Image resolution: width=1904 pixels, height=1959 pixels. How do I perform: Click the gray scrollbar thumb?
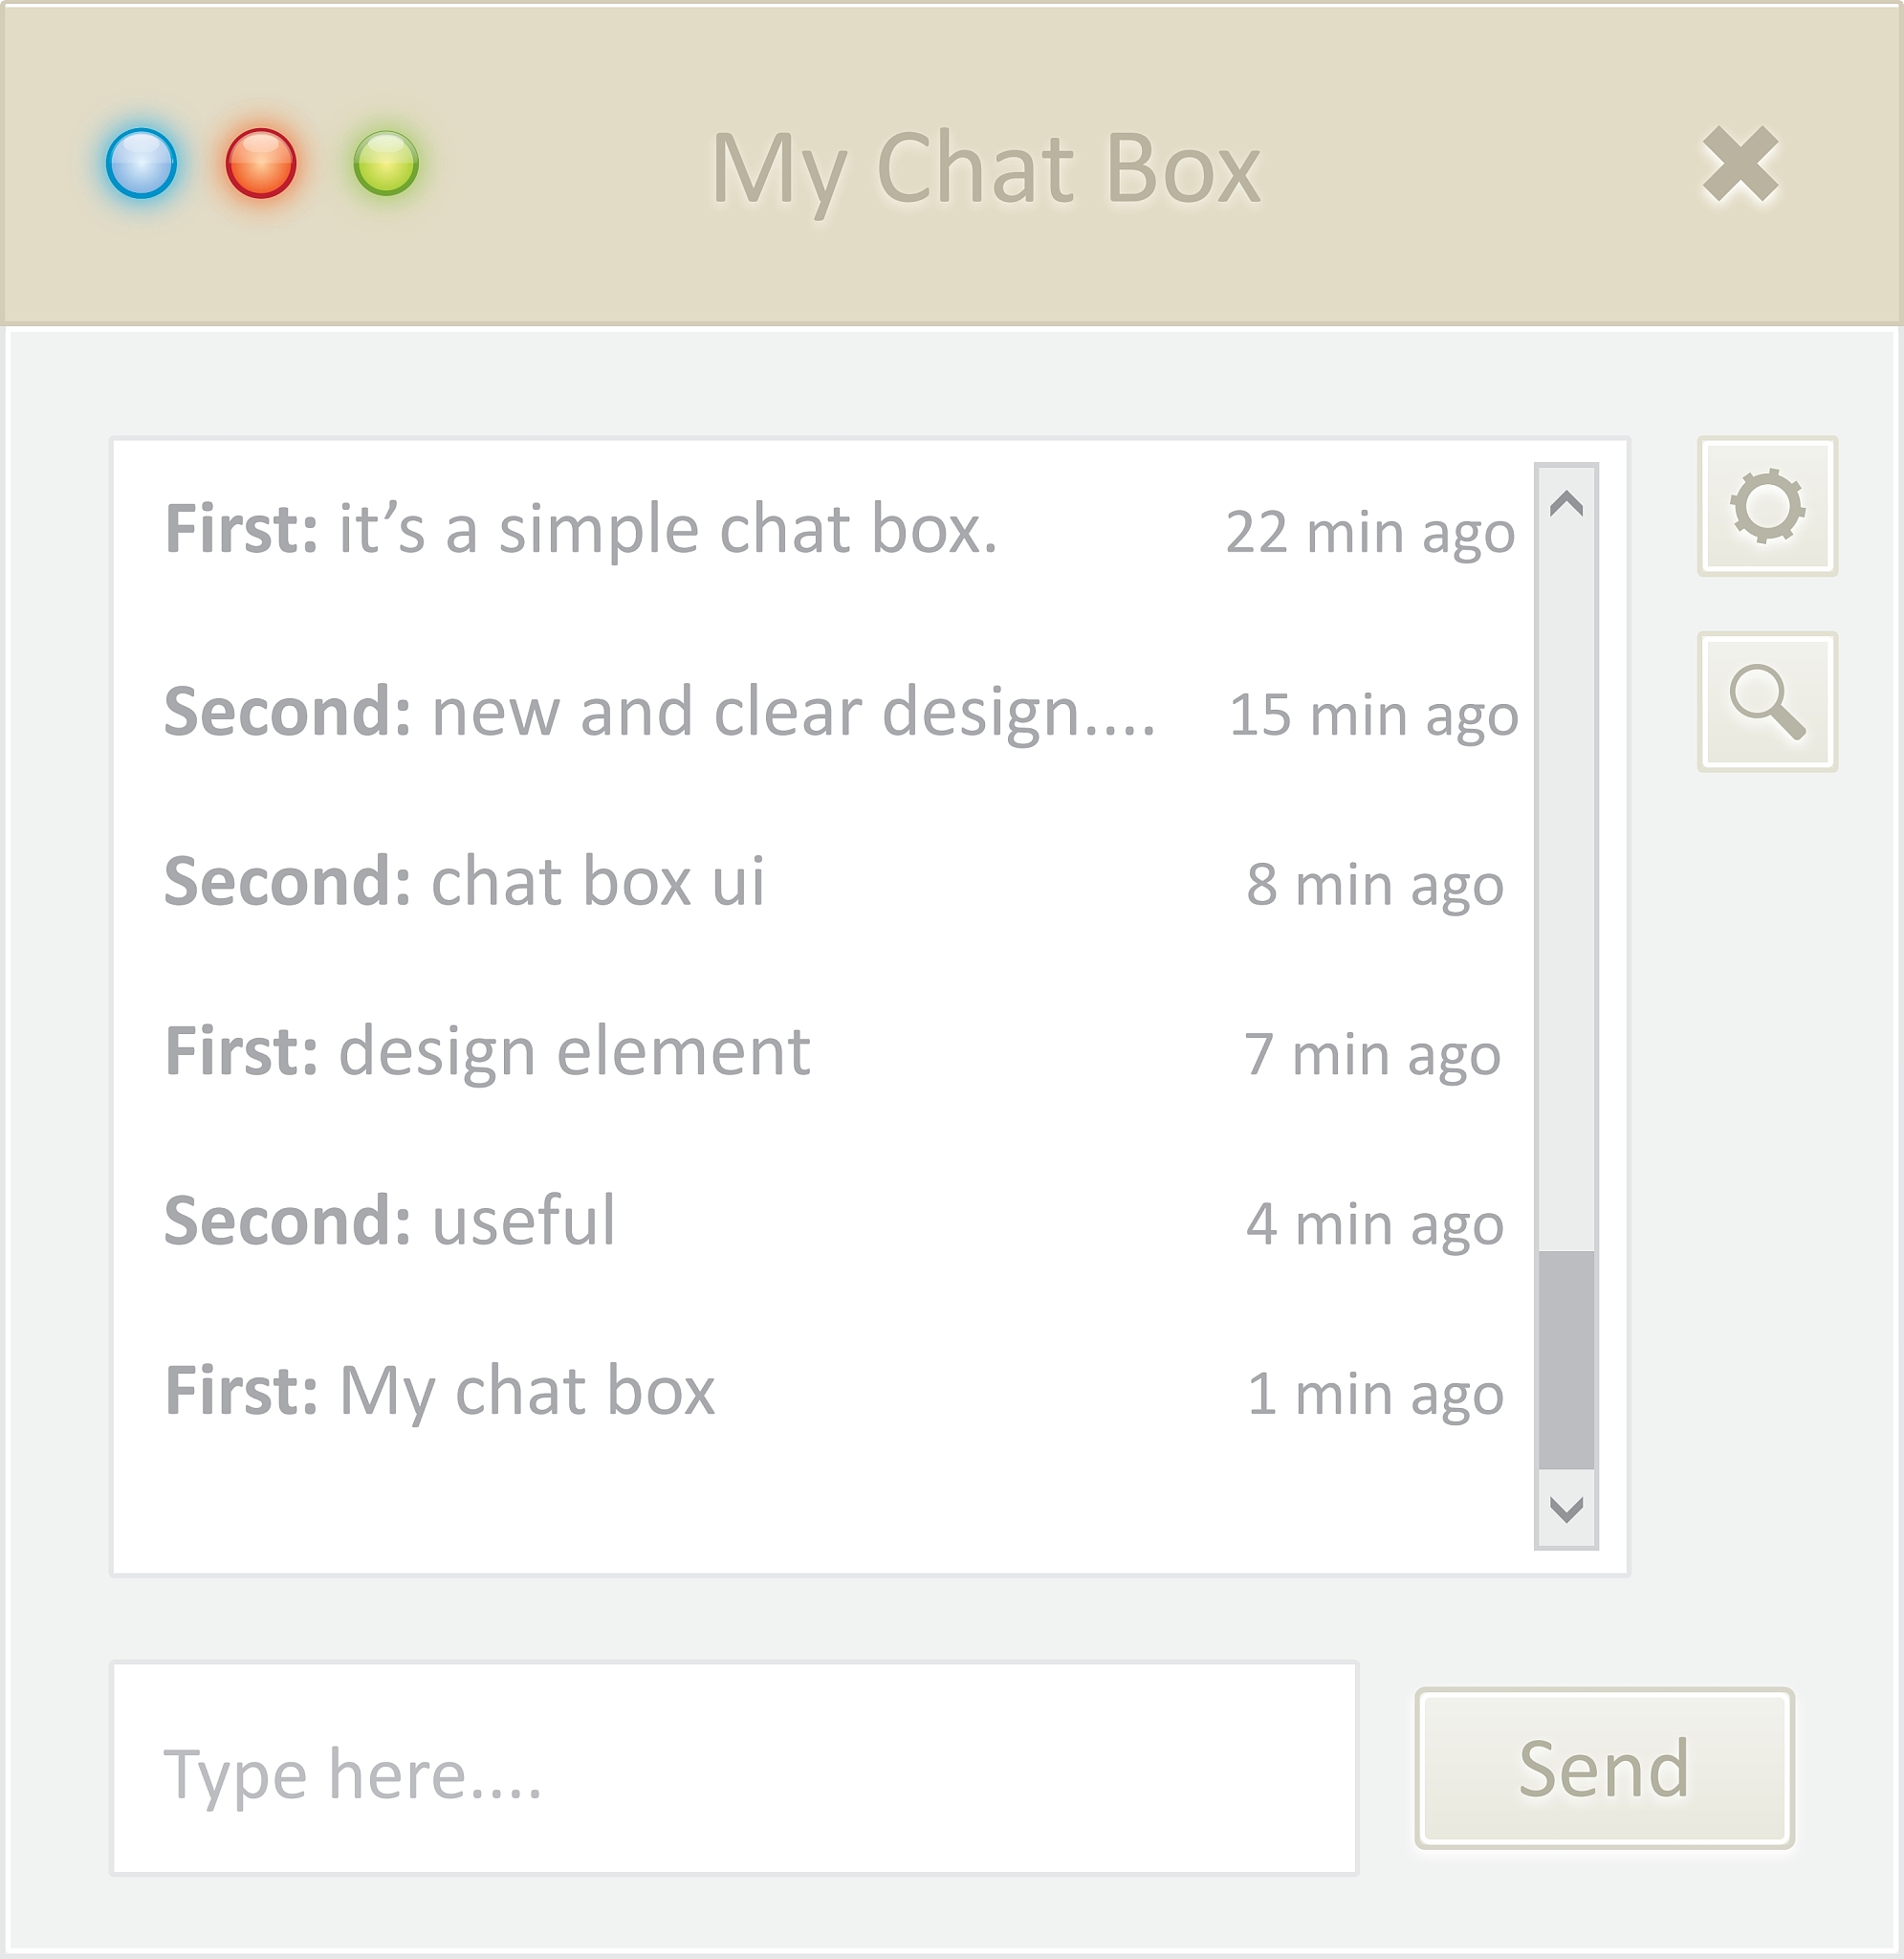(x=1566, y=1359)
